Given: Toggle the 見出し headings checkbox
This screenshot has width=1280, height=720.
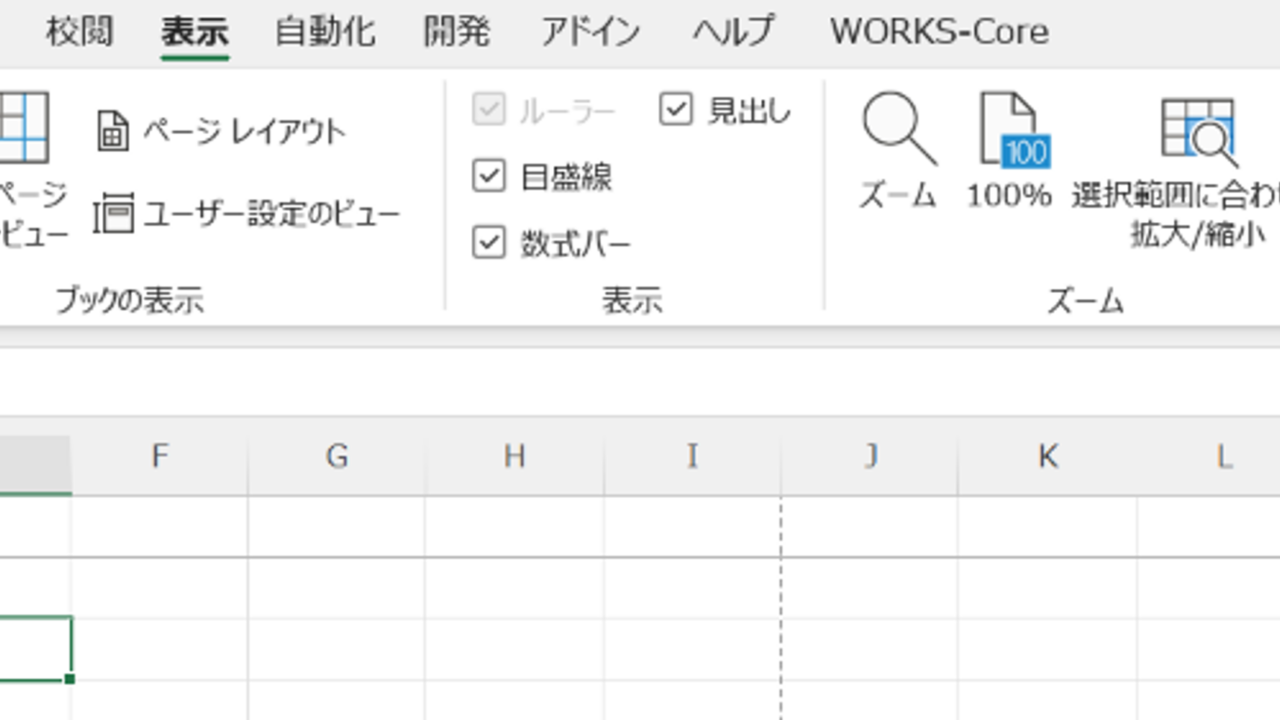Looking at the screenshot, I should [x=677, y=110].
